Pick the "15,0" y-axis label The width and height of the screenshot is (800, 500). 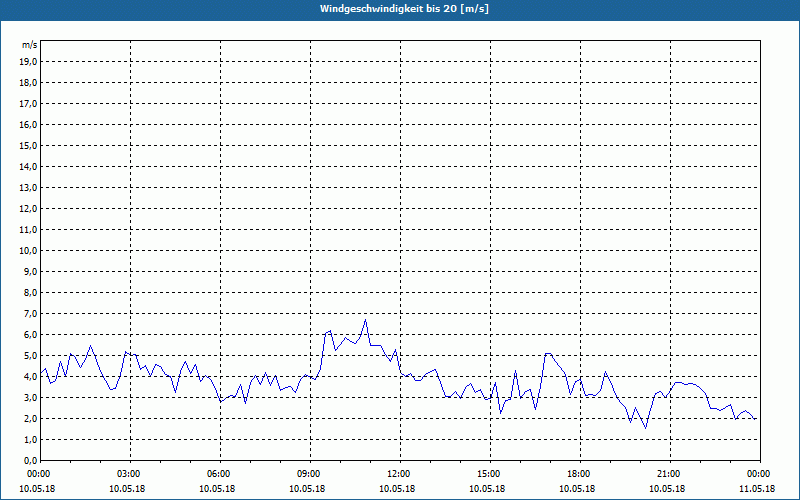click(28, 145)
